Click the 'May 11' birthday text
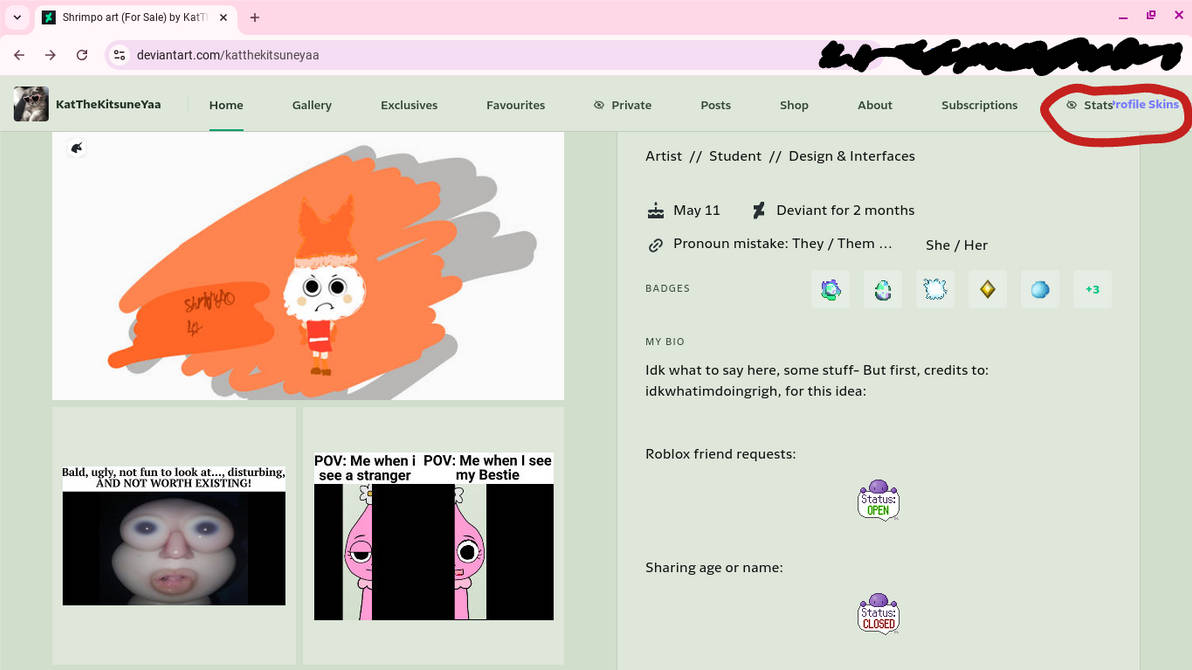Viewport: 1192px width, 670px height. coord(696,210)
